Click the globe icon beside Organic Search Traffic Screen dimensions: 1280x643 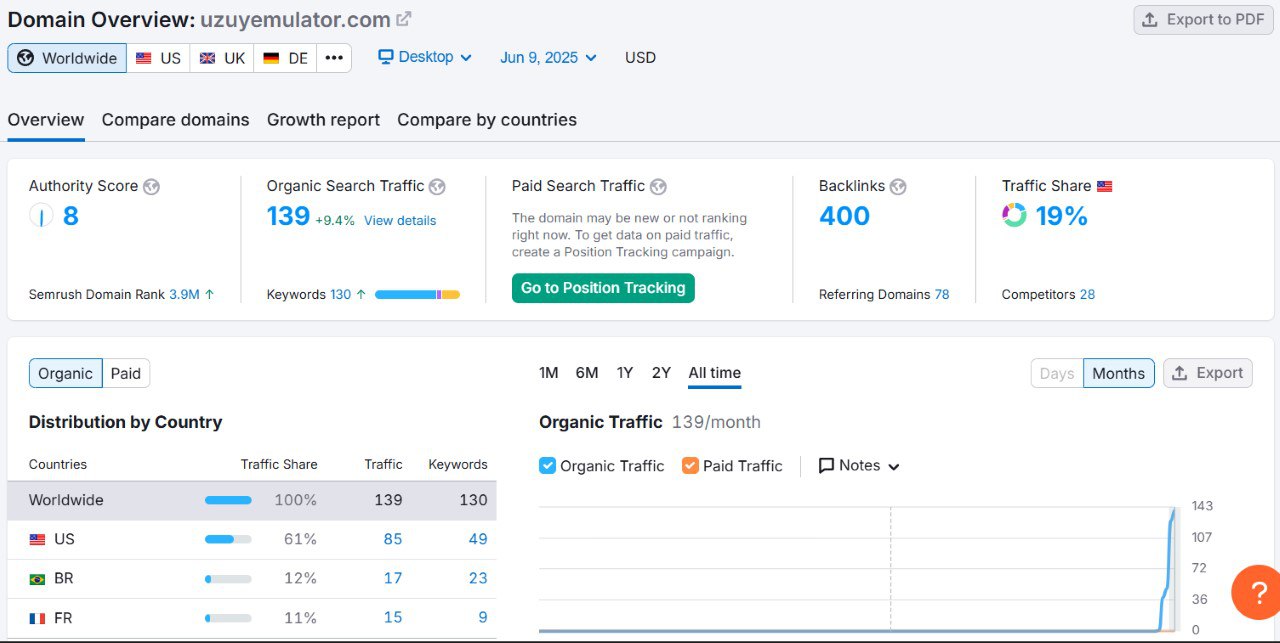click(x=437, y=186)
